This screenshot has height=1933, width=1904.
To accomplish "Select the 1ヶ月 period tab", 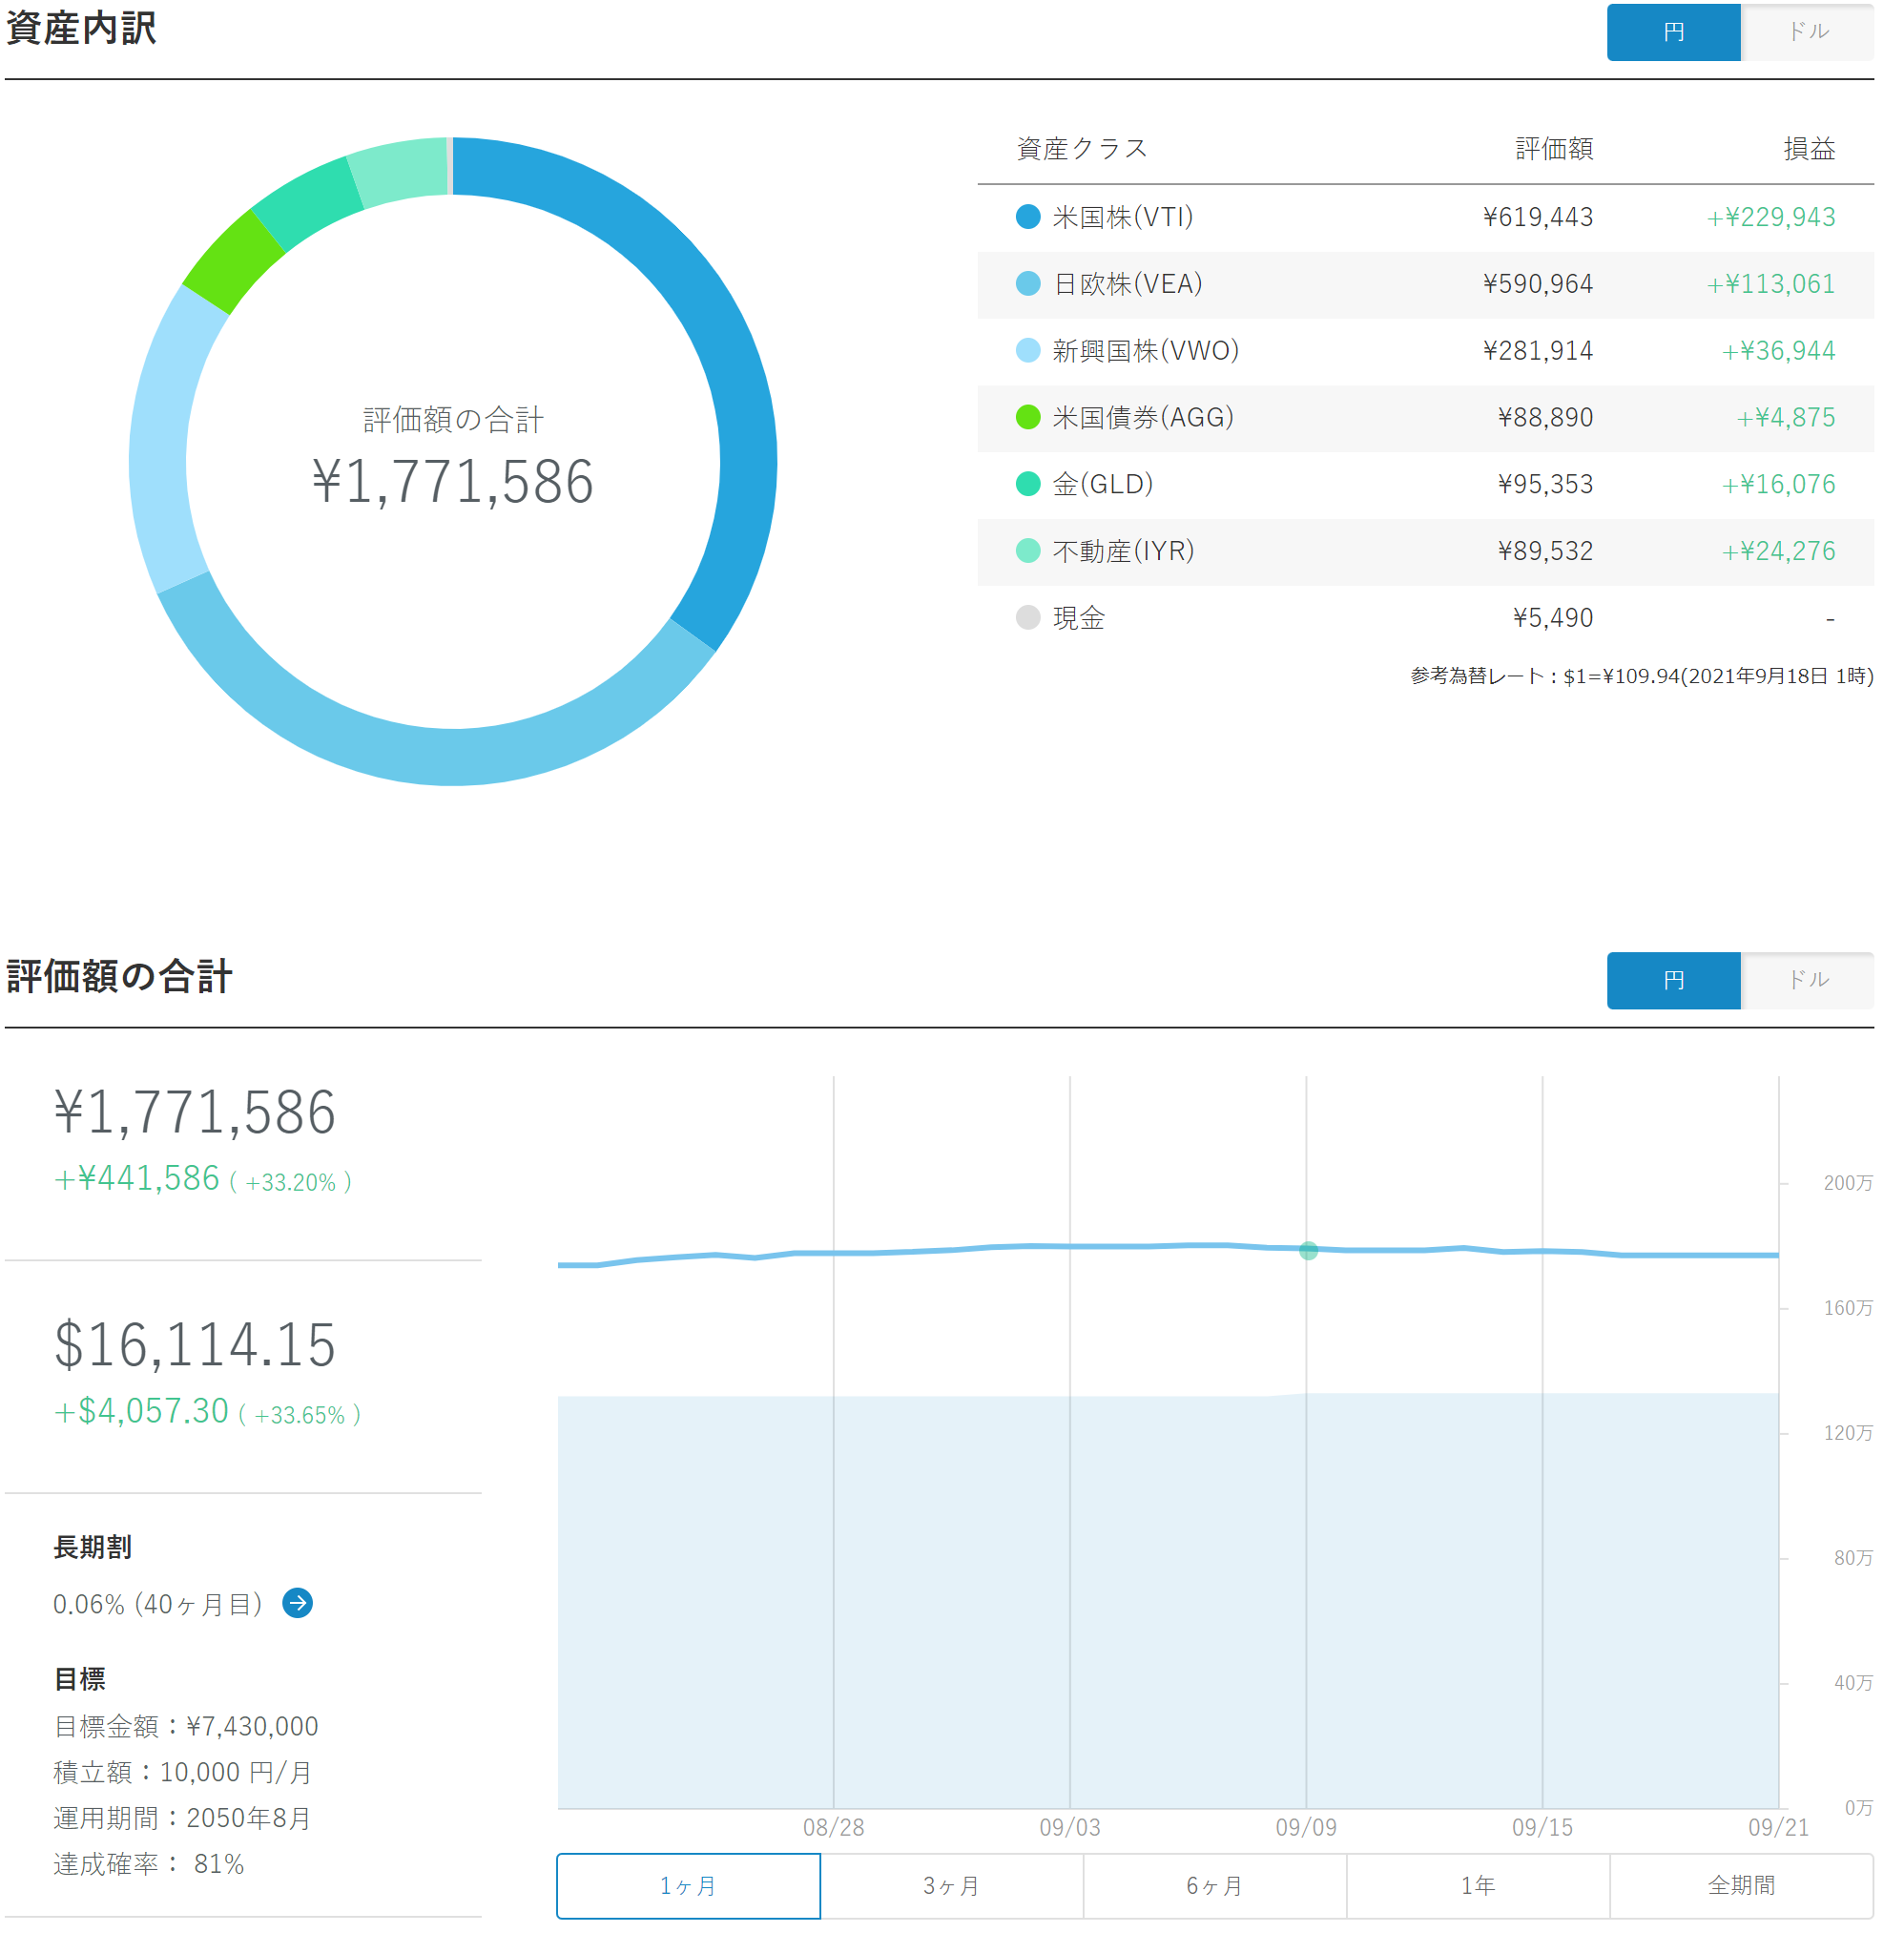I will coord(689,1888).
